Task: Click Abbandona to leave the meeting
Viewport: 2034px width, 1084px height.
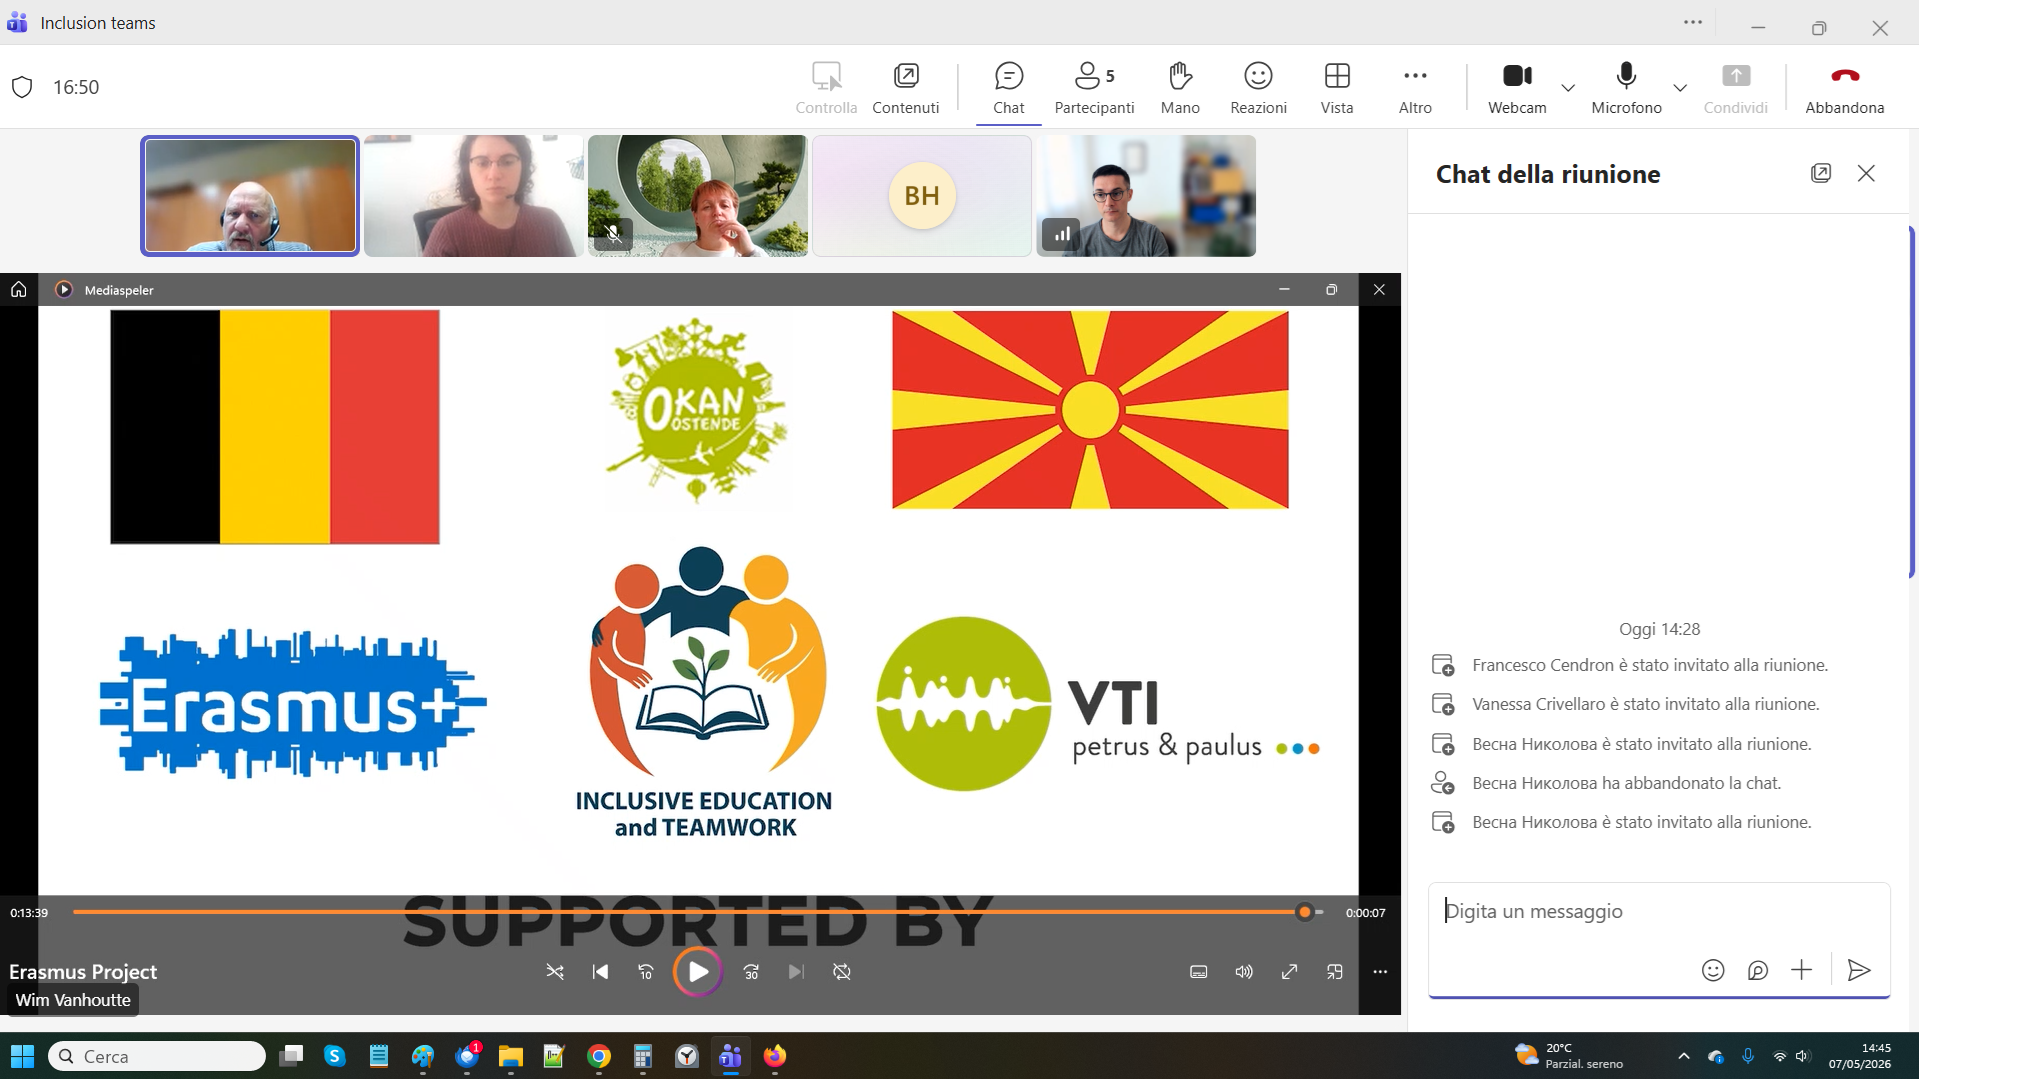Action: 1845,88
